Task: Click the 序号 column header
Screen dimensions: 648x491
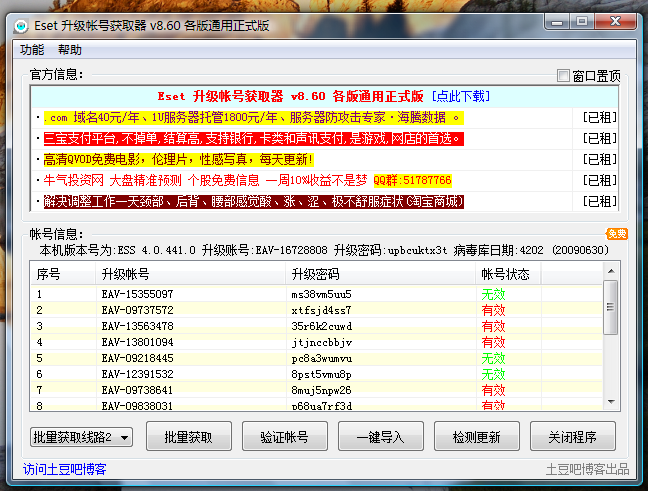Action: (x=63, y=274)
